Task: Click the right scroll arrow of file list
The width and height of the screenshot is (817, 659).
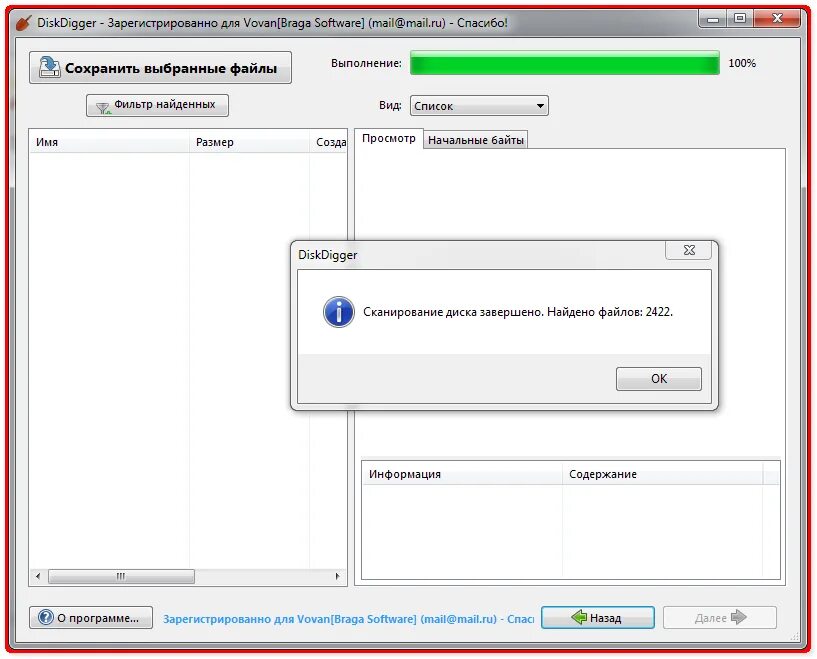Action: click(338, 576)
